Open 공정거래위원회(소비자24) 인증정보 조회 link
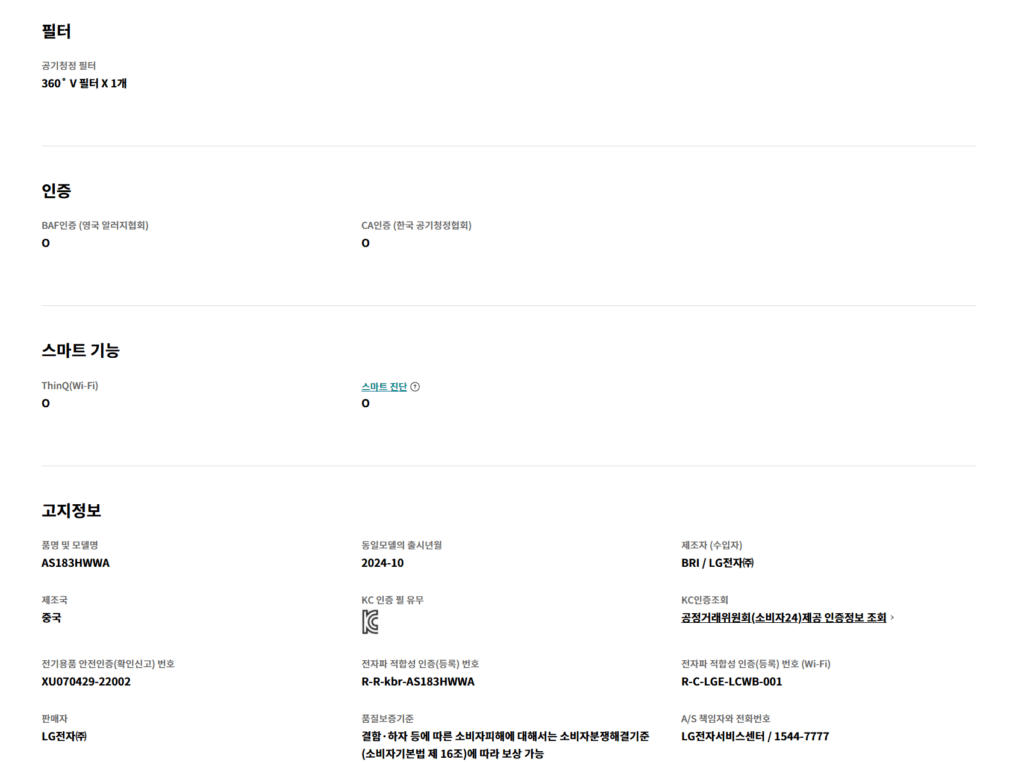Screen dimensions: 1024x762 (x=783, y=618)
